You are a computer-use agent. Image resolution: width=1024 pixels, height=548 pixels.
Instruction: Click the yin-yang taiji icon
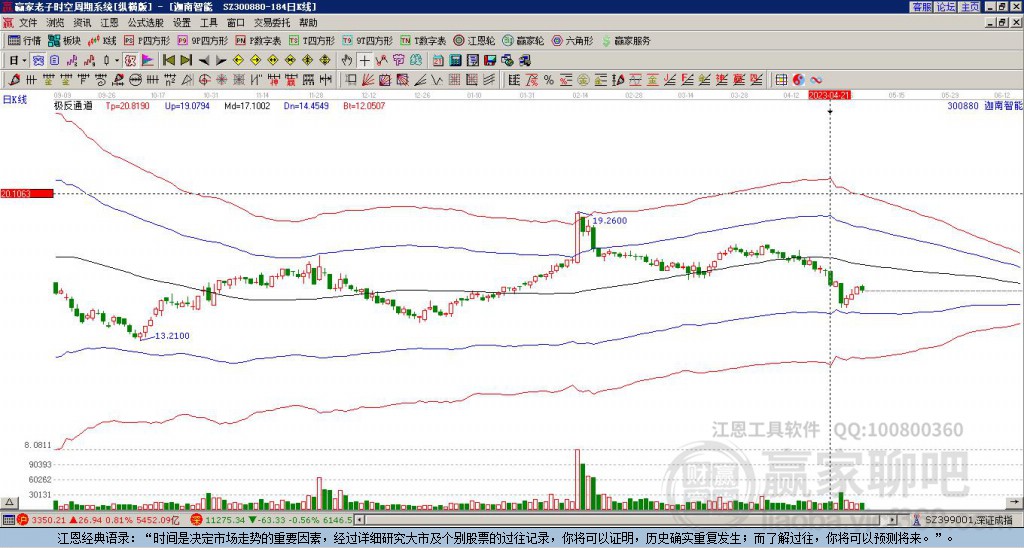(798, 80)
